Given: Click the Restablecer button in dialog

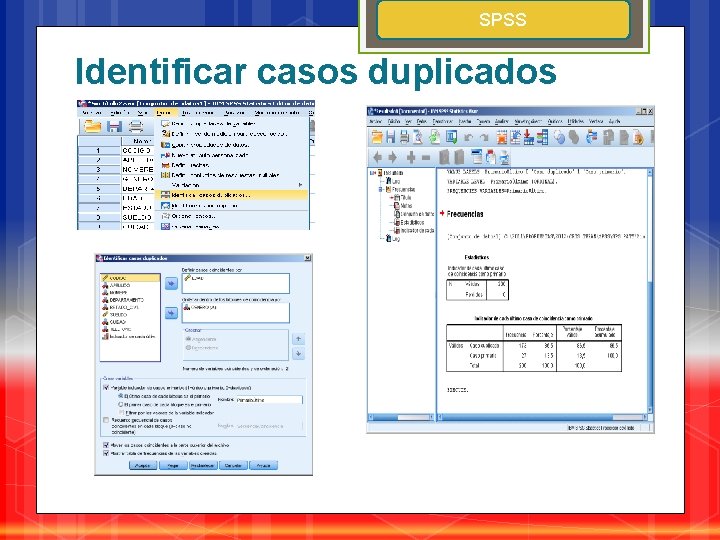Looking at the screenshot, I should [203, 466].
